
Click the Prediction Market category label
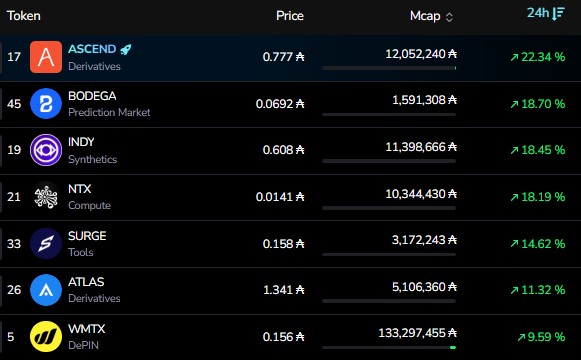[109, 113]
